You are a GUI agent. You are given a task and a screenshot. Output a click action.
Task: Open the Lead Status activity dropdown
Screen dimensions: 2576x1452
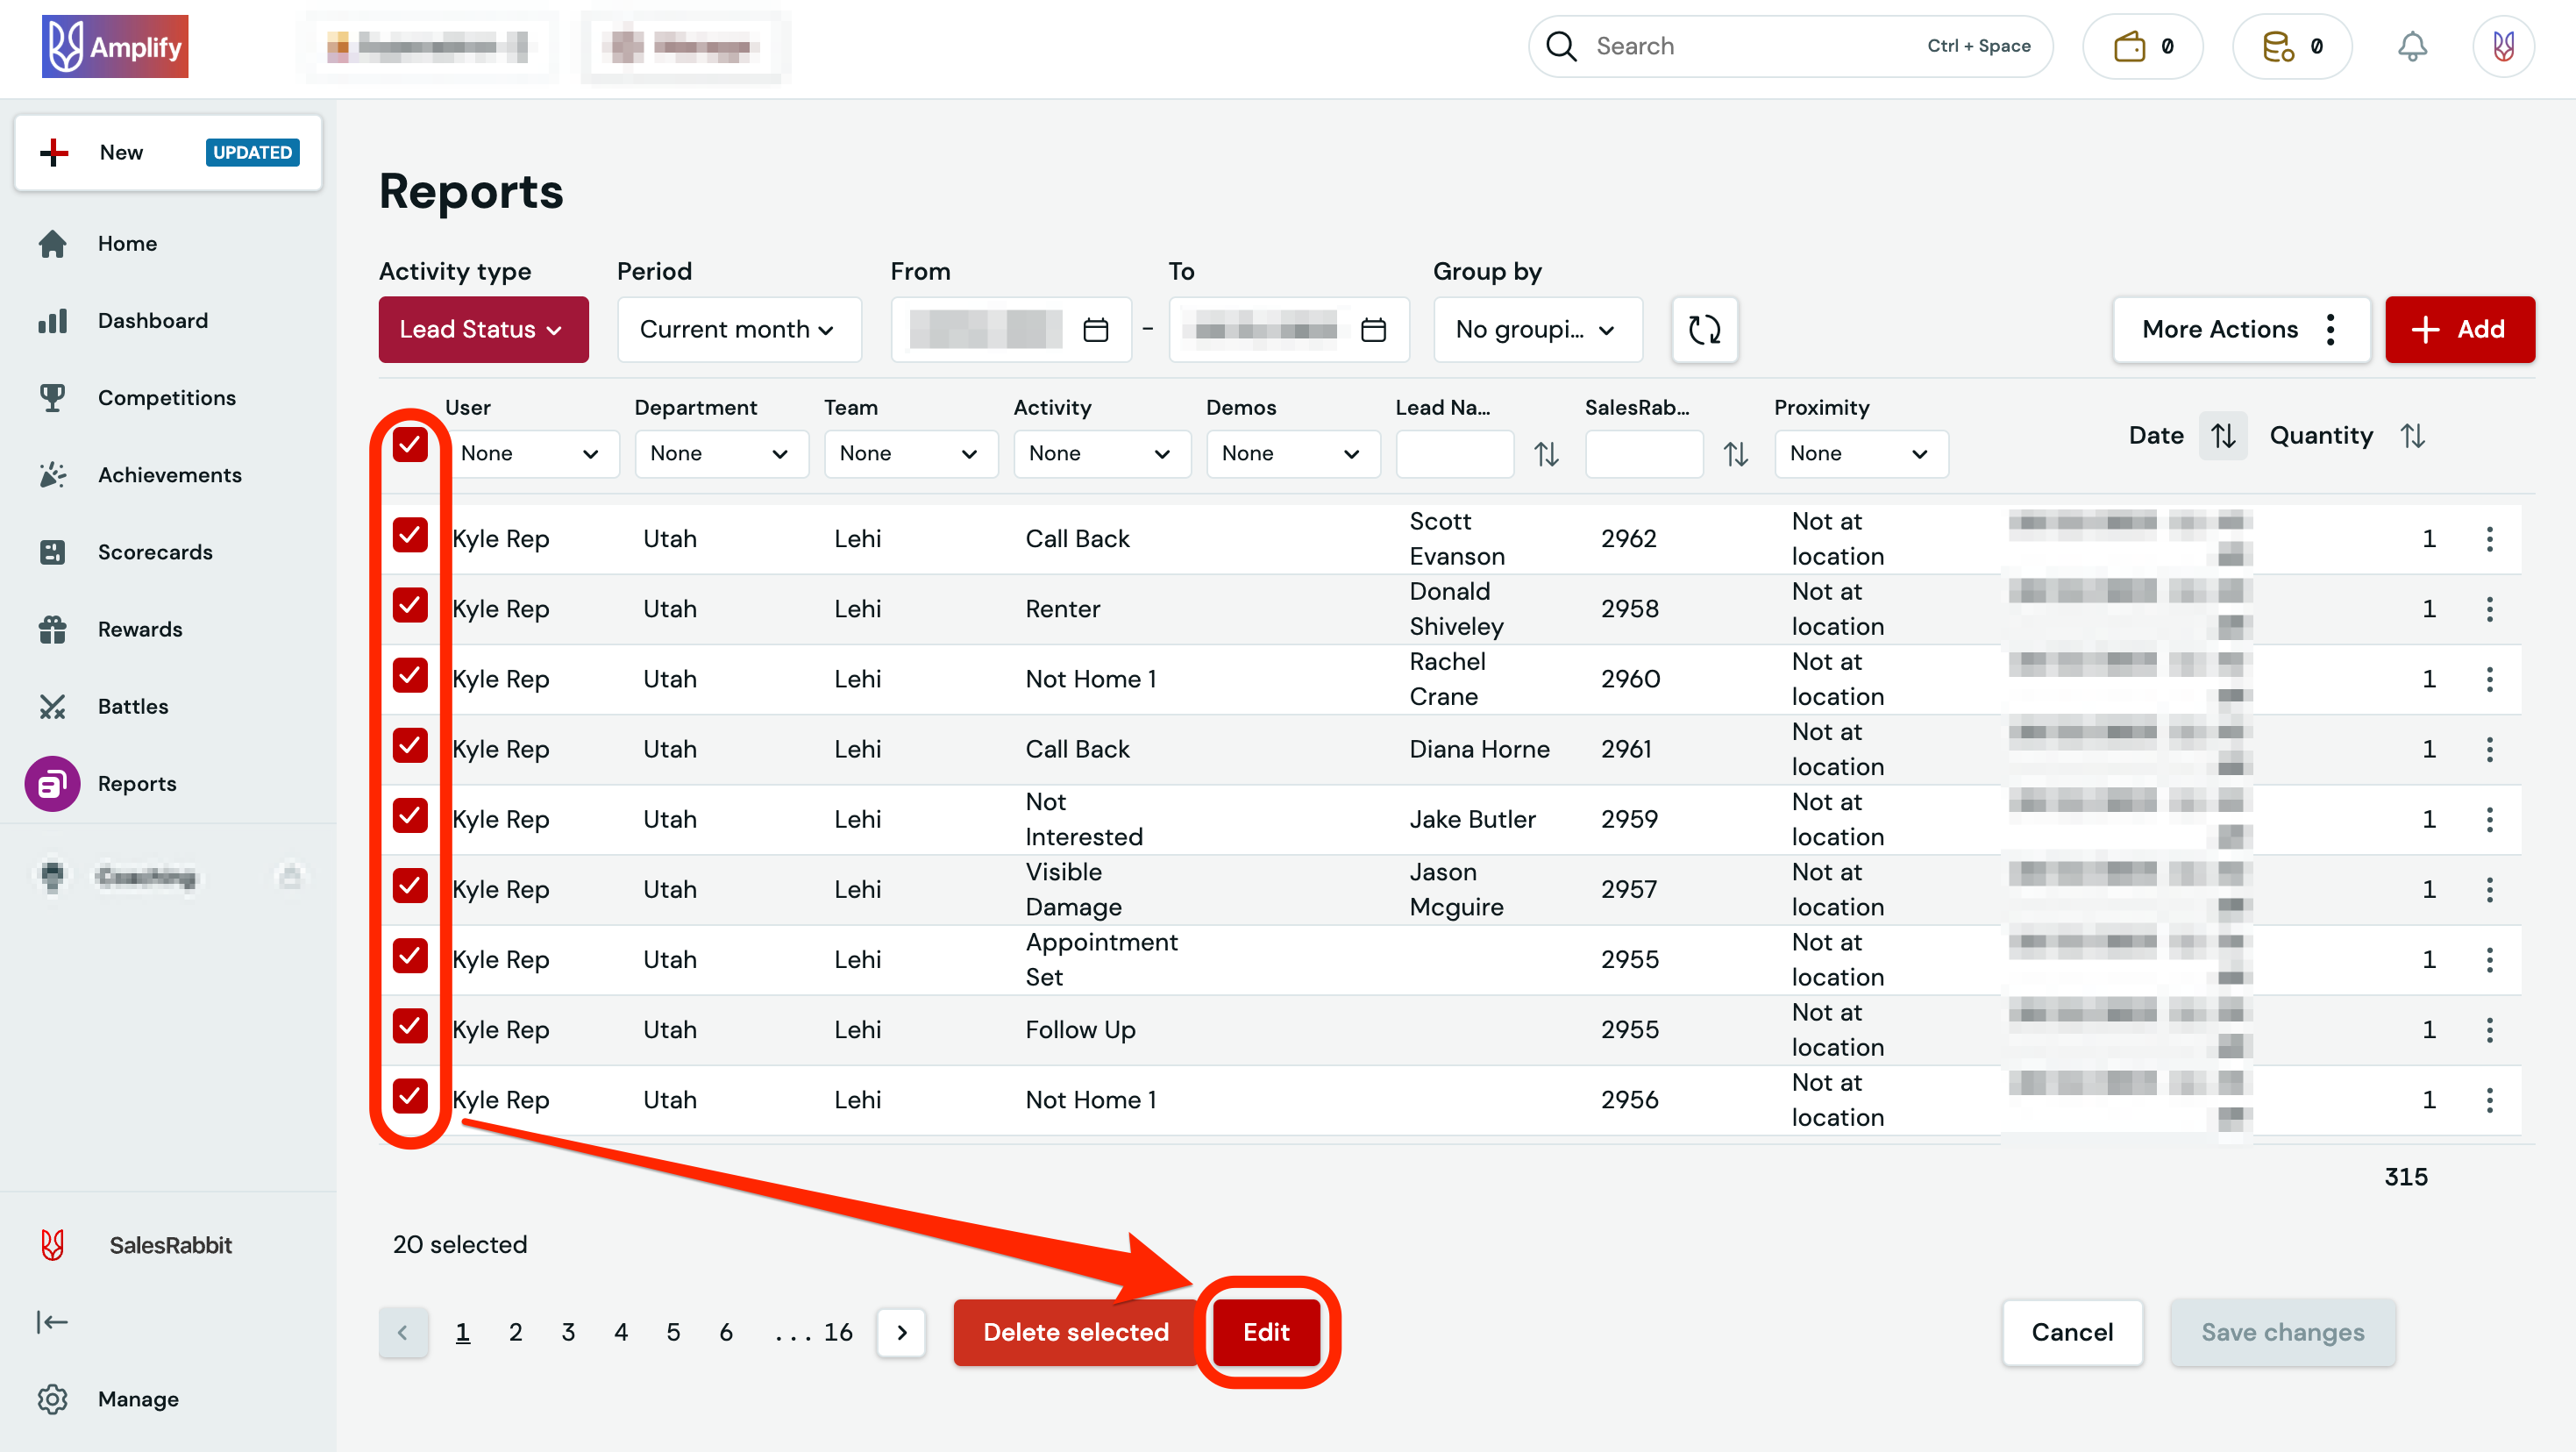point(483,329)
